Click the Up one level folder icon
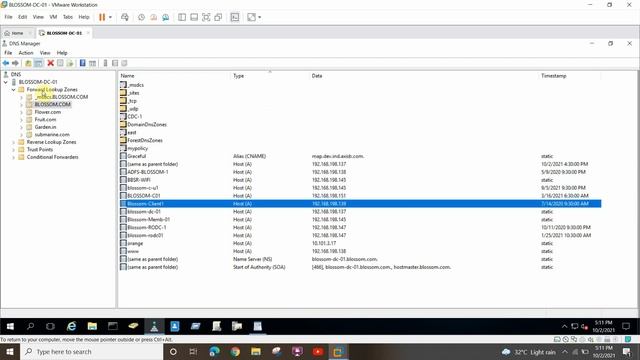 [x=28, y=63]
